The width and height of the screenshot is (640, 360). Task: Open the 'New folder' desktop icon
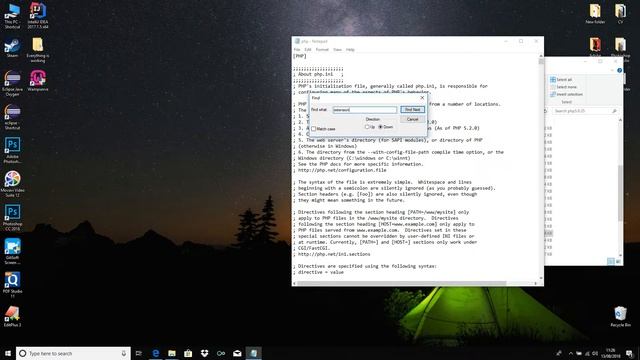[x=595, y=14]
